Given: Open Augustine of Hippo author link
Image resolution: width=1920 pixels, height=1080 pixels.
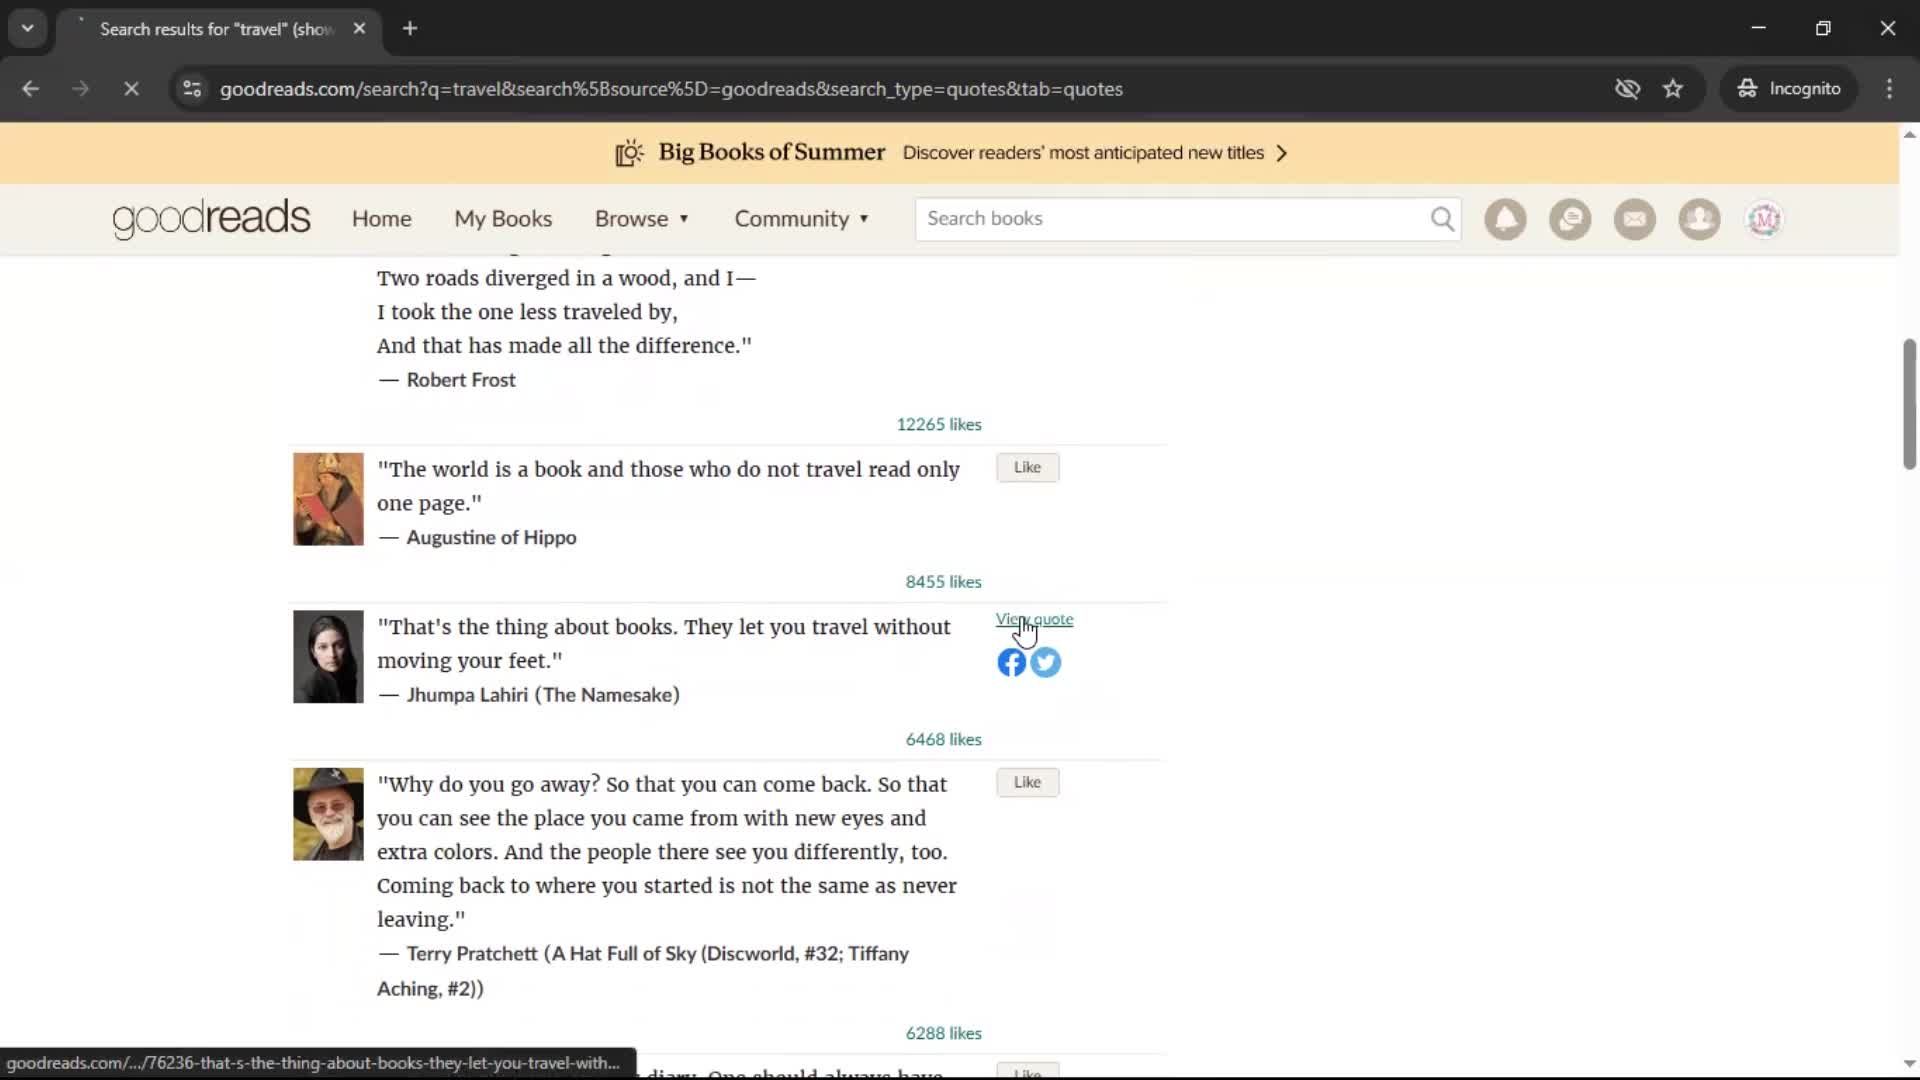Looking at the screenshot, I should 491,538.
